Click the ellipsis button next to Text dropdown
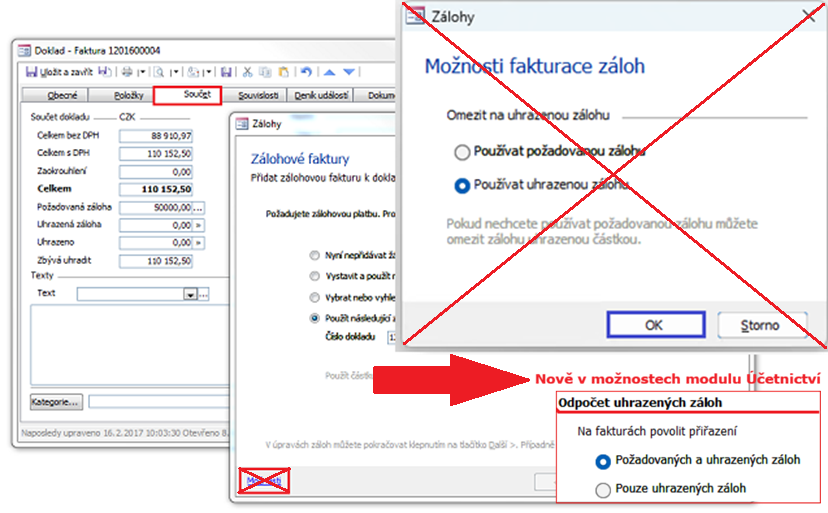Screen dimensions: 828x513 click(x=203, y=294)
